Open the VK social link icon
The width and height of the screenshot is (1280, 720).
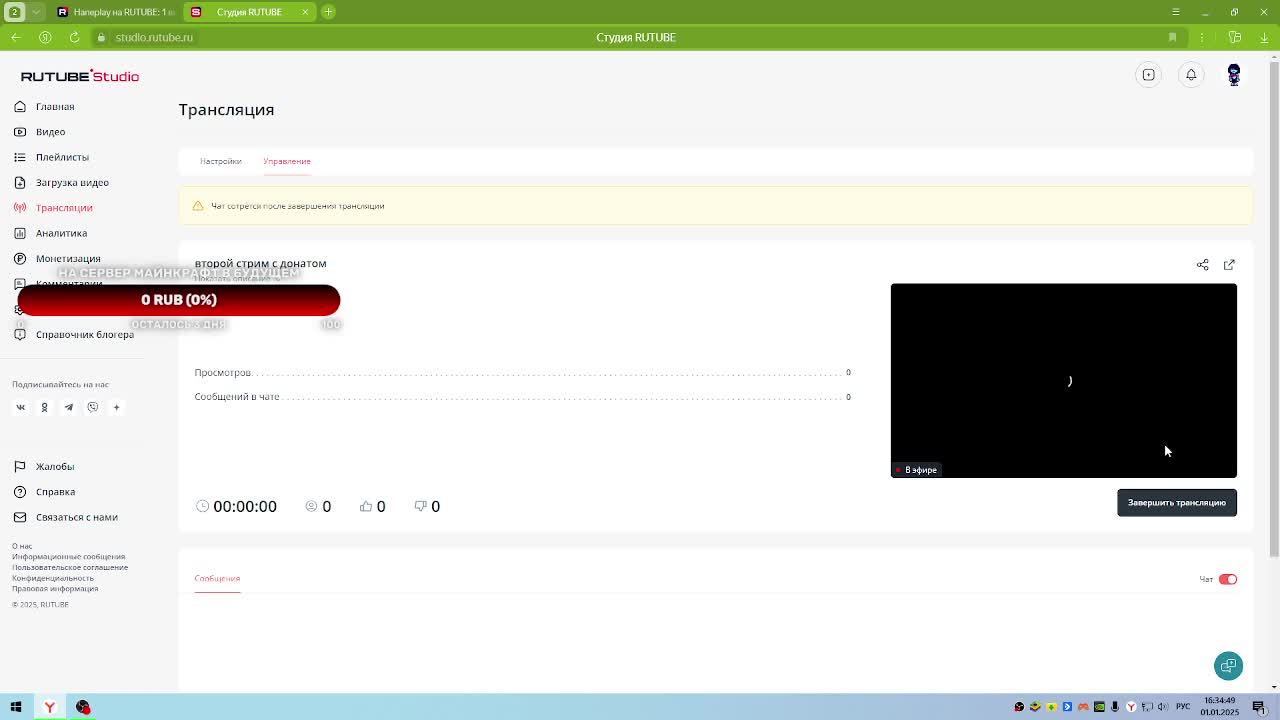tap(20, 407)
